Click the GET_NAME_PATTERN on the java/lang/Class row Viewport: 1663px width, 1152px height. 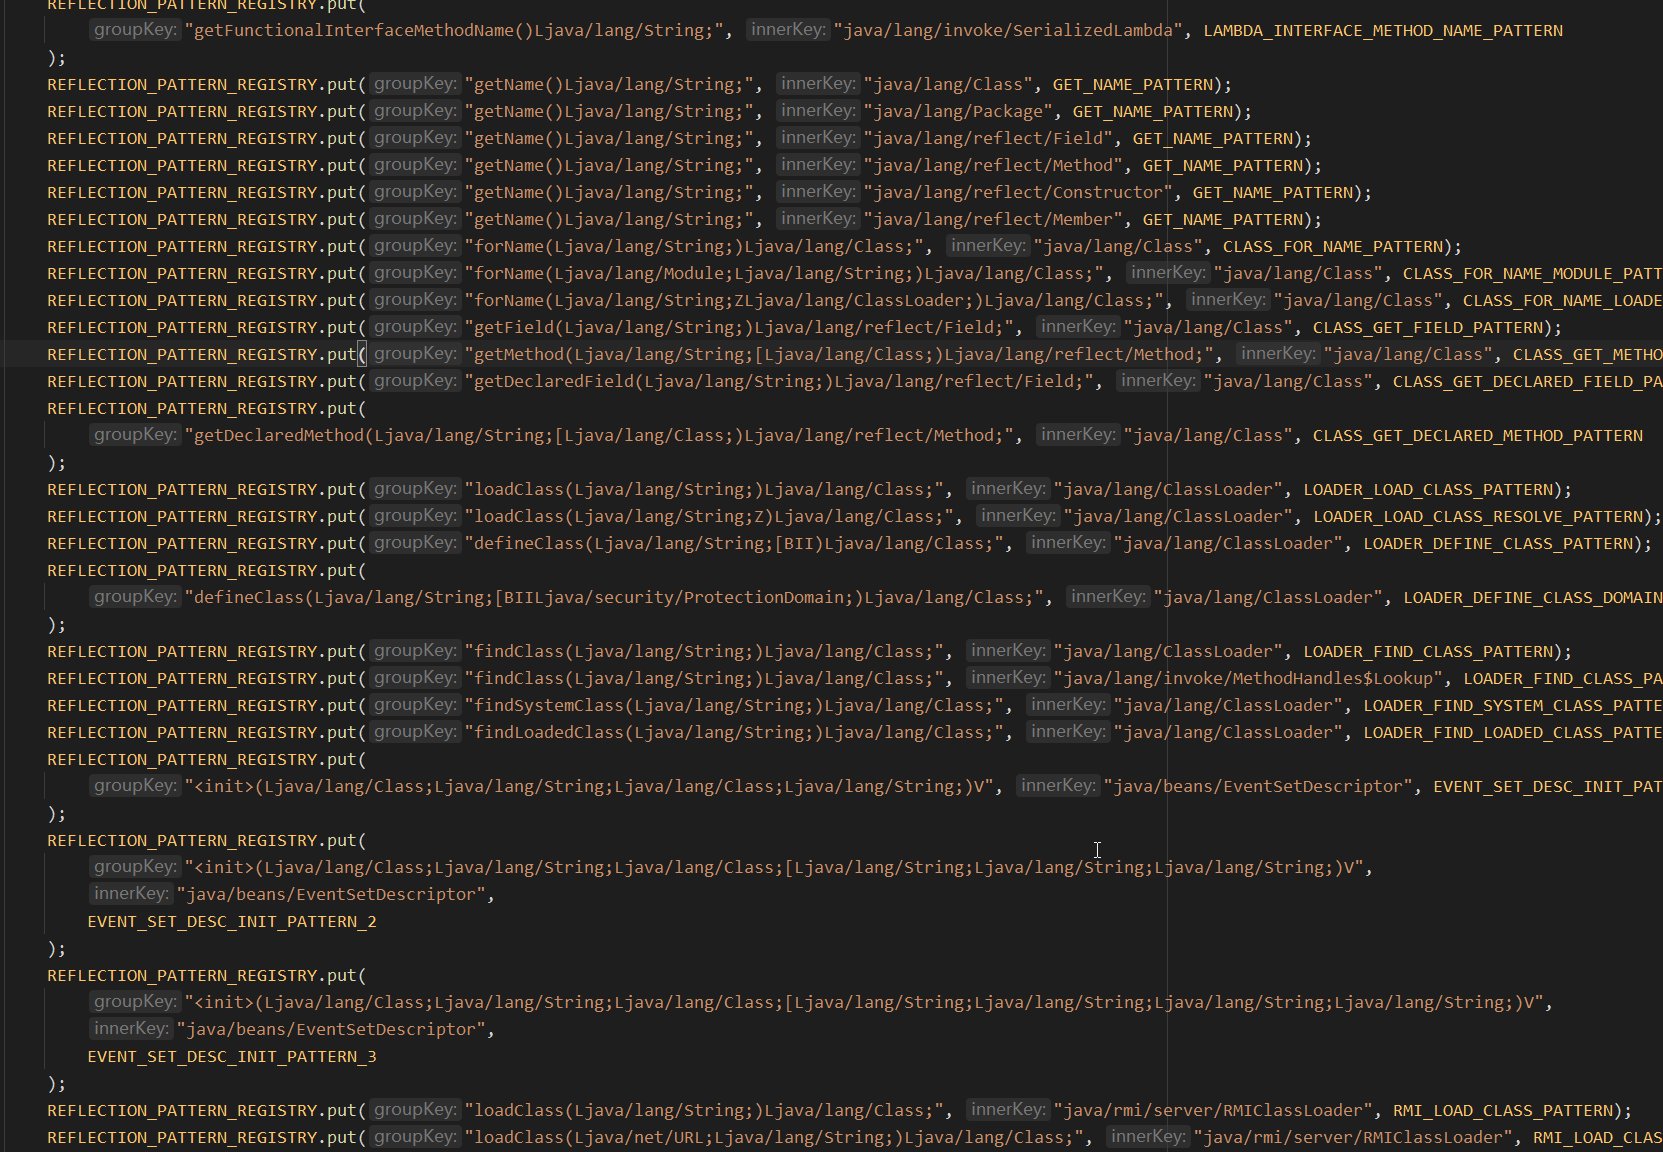coord(1133,85)
